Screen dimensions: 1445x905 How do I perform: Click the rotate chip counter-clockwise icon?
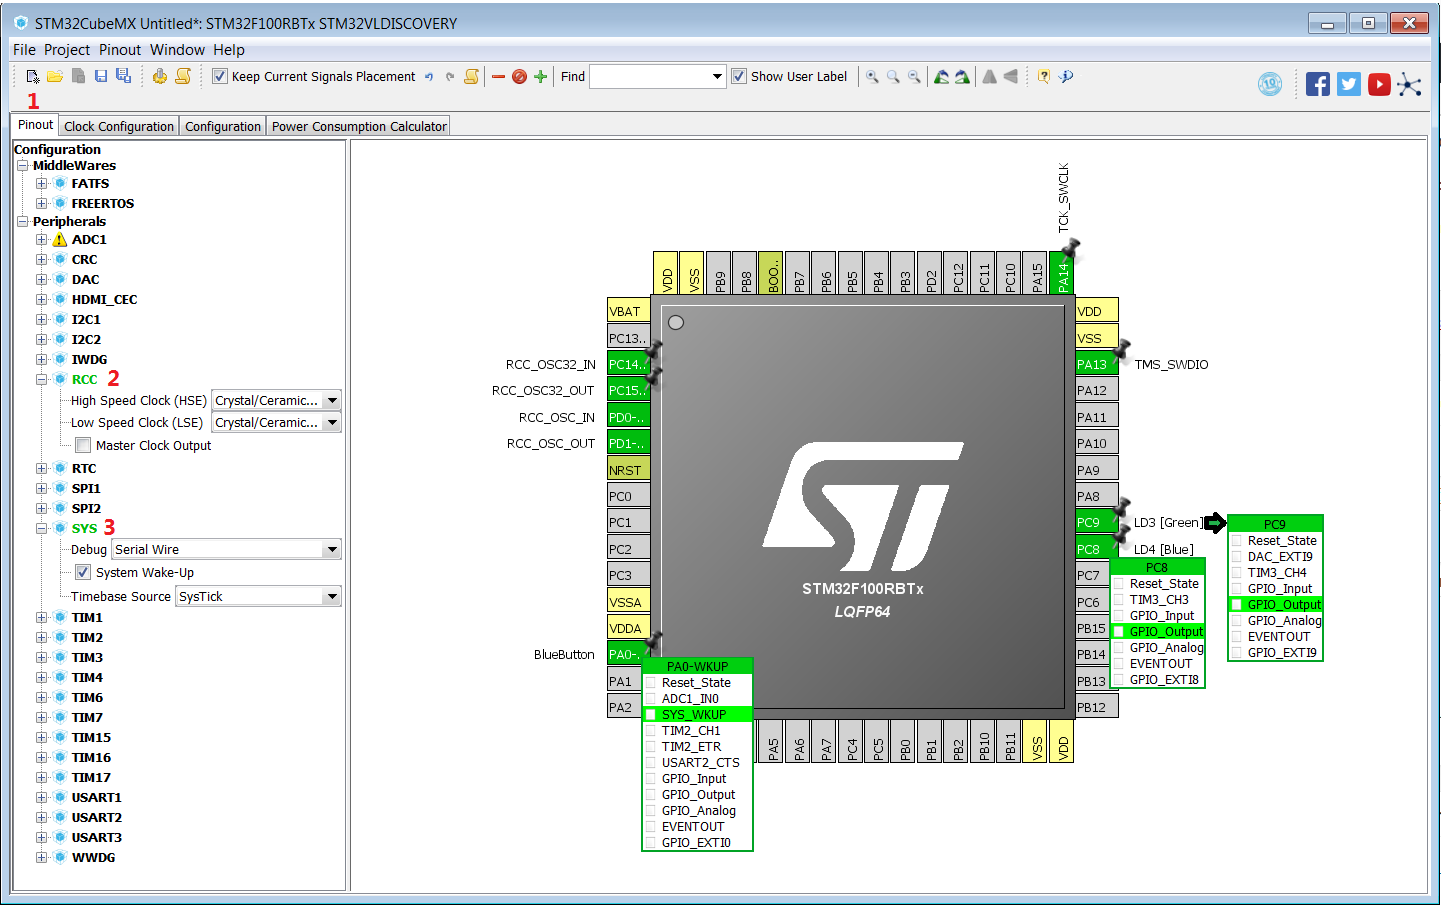[x=941, y=76]
